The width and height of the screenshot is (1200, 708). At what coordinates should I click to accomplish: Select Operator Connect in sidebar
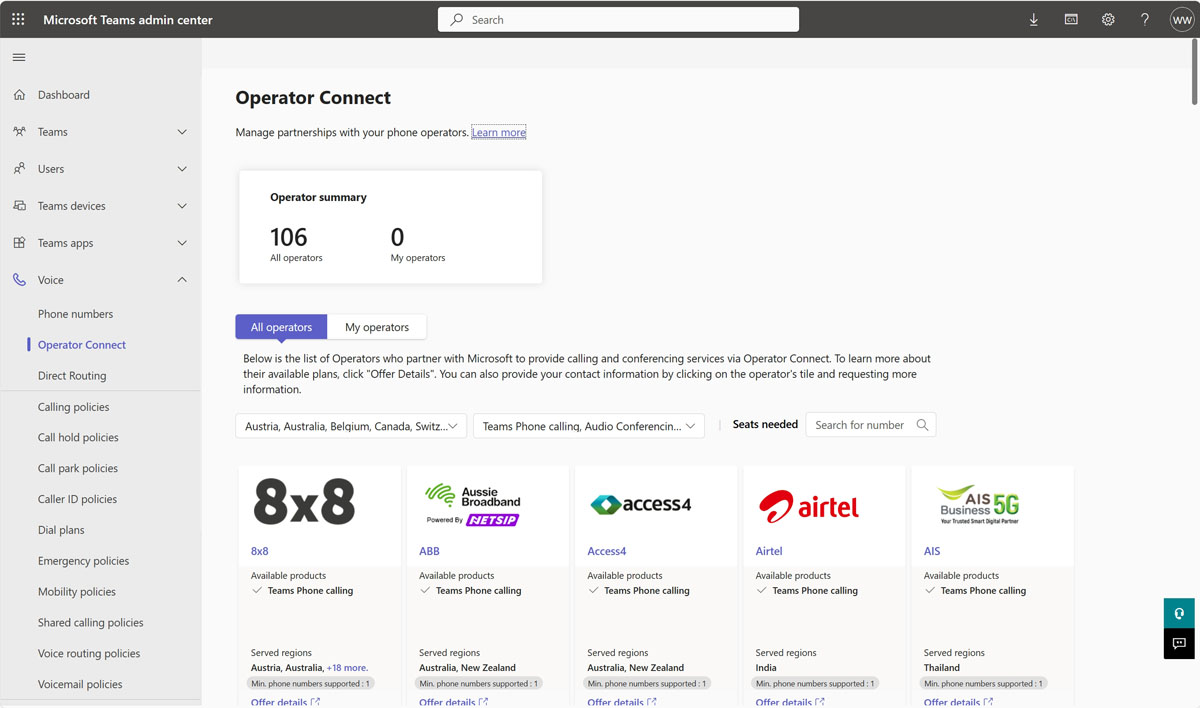click(82, 345)
